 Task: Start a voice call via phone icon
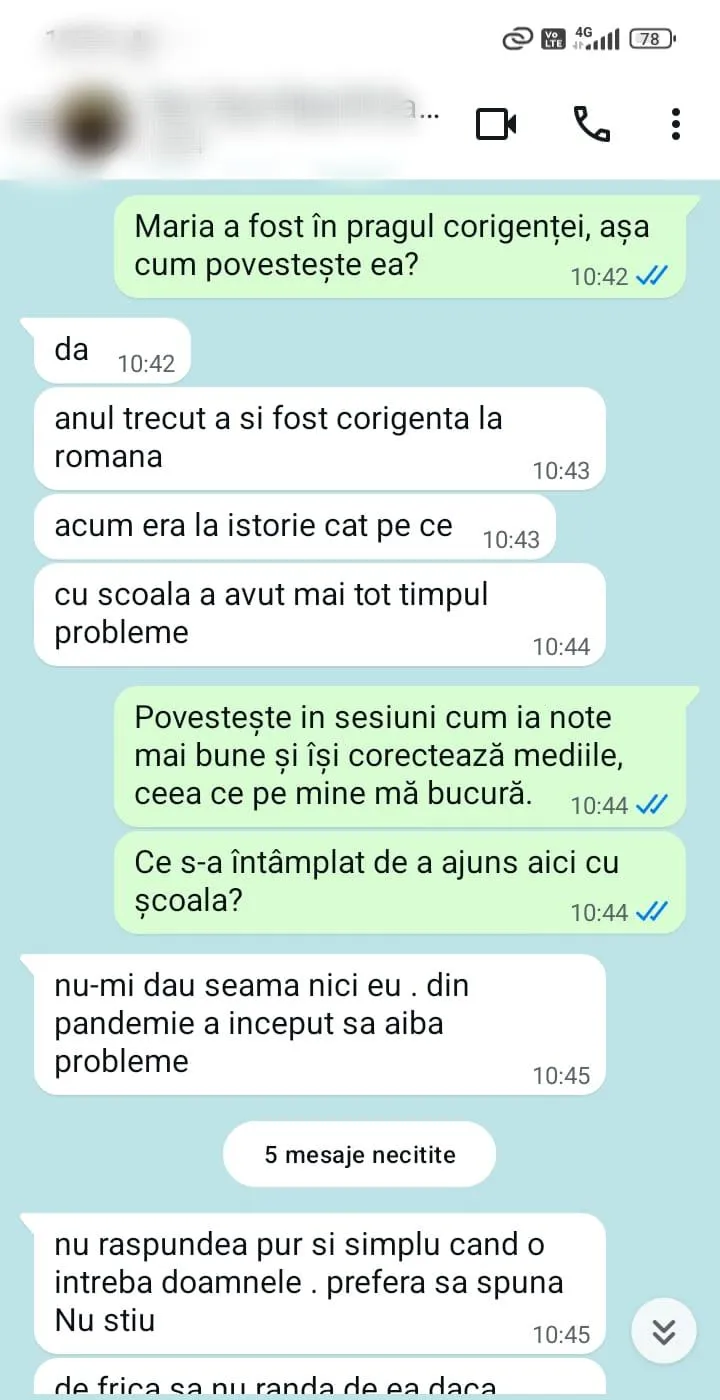[x=591, y=124]
